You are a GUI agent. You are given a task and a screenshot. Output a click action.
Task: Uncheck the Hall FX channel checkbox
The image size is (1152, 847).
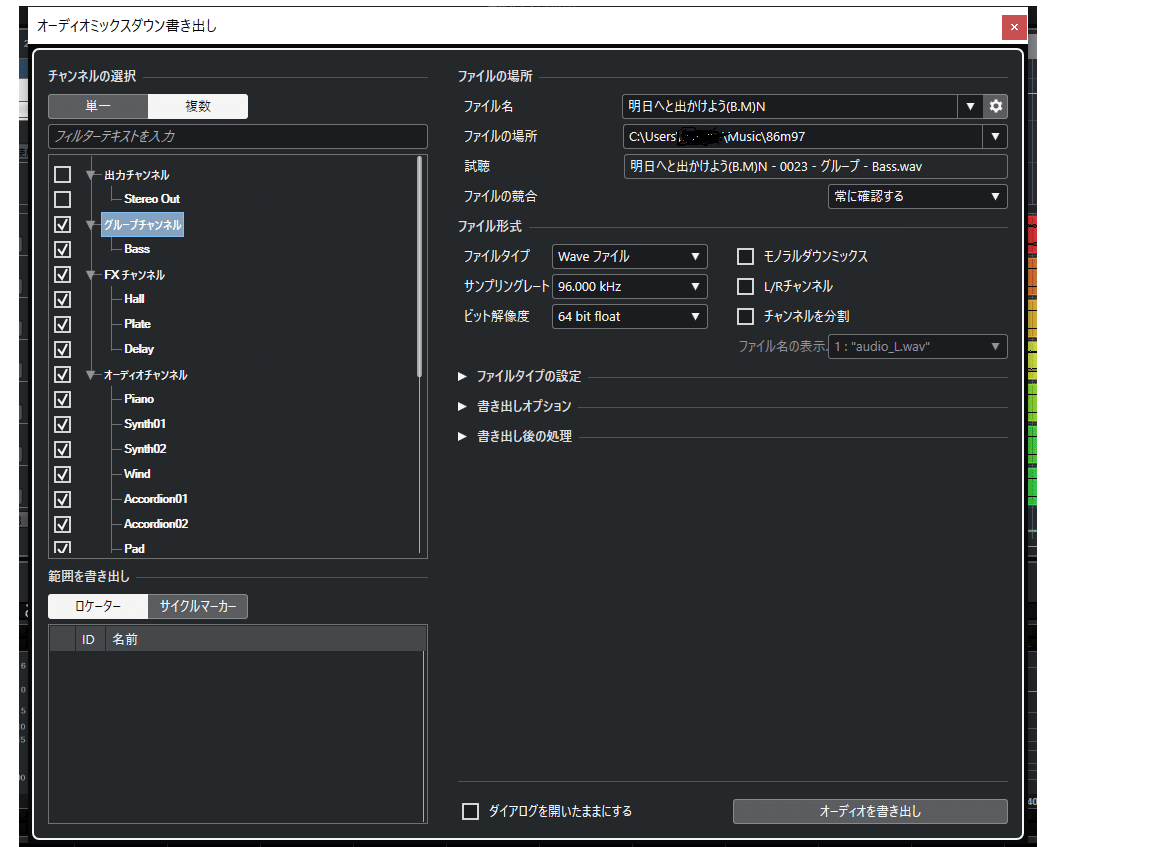tap(62, 300)
